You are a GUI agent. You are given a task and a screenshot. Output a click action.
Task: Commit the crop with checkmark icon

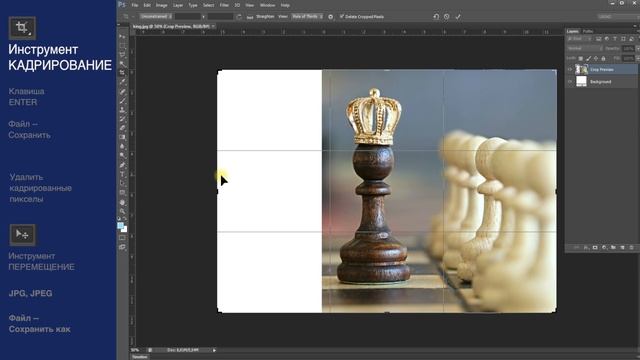tap(458, 17)
